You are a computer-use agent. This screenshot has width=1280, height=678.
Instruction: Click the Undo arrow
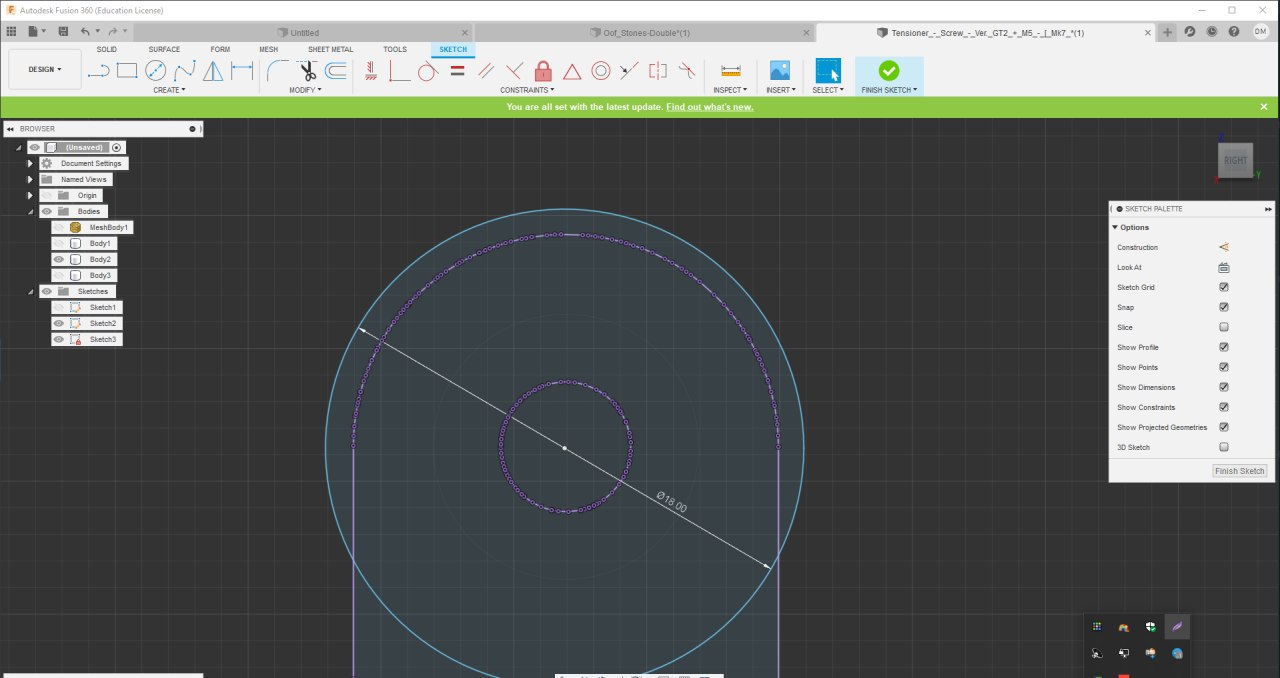(85, 32)
